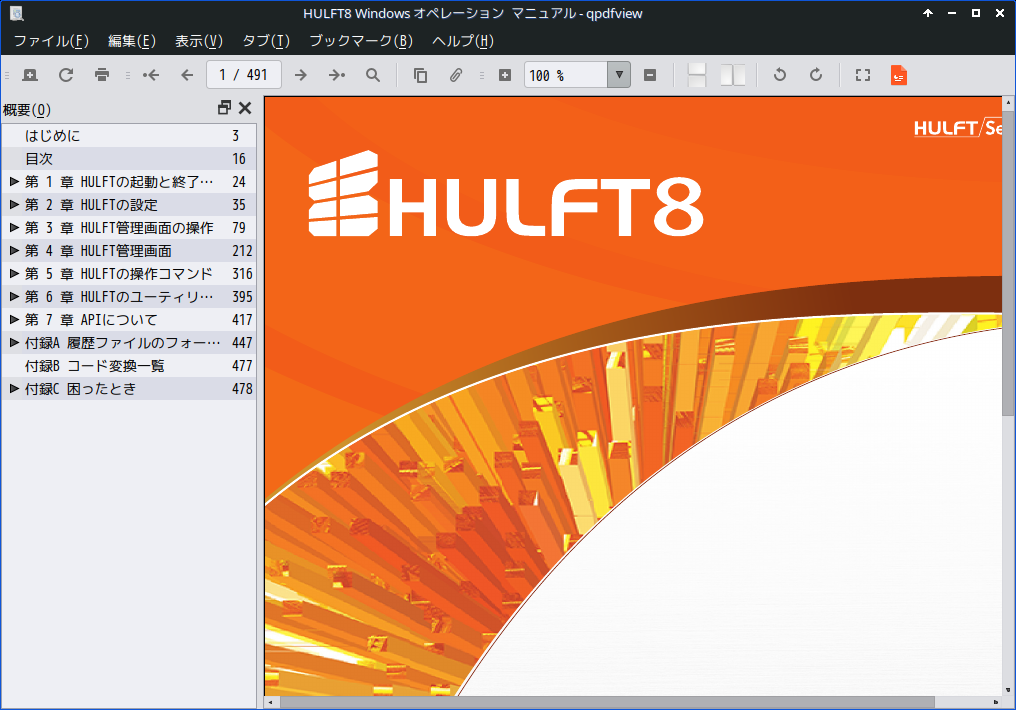Screen dimensions: 1016x710
Task: Open search with the magnifier icon
Action: click(373, 75)
